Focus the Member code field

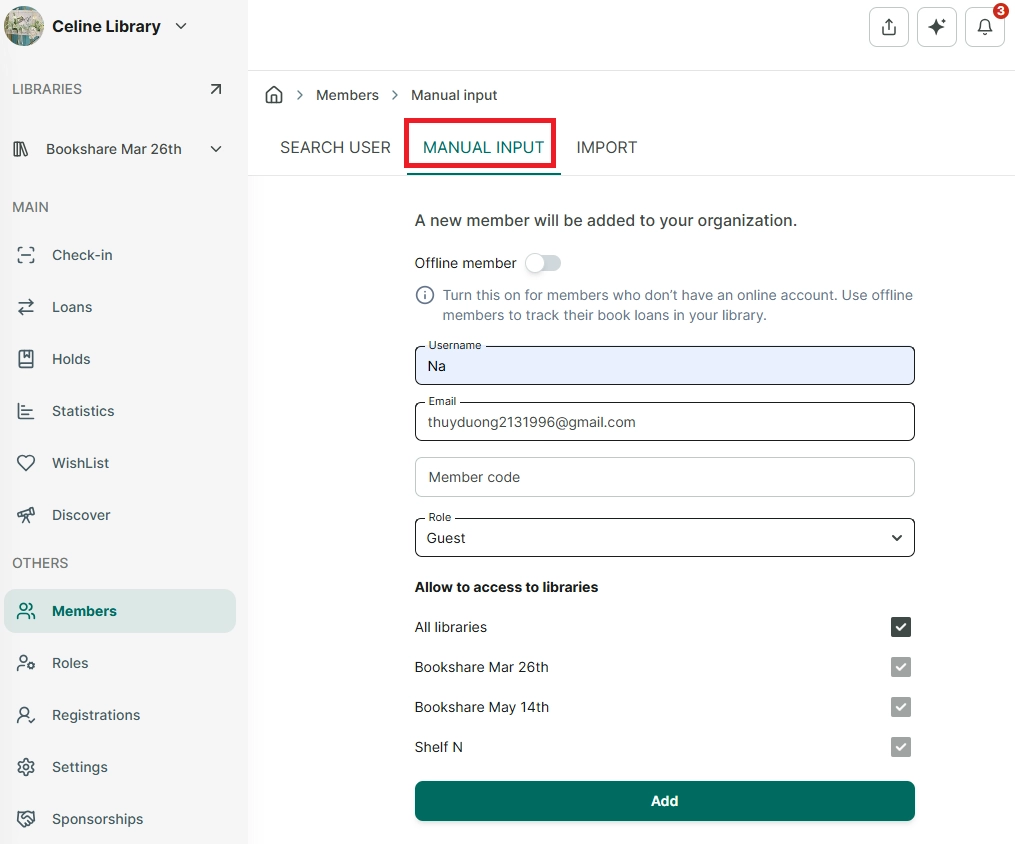pos(664,477)
